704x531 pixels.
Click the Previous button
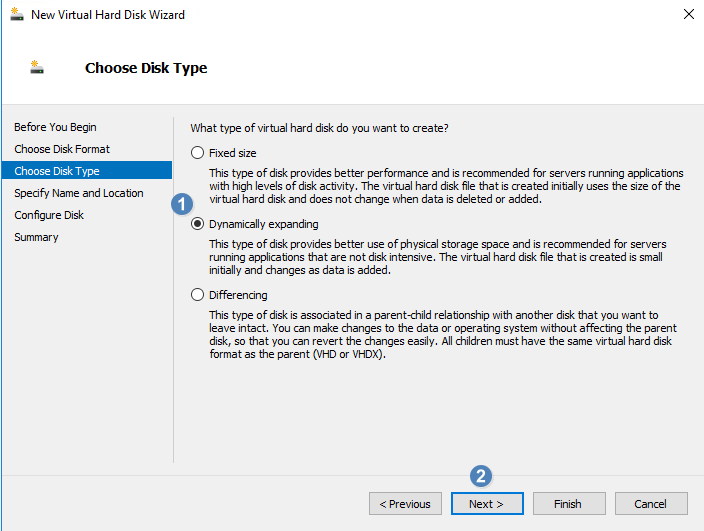(x=405, y=504)
